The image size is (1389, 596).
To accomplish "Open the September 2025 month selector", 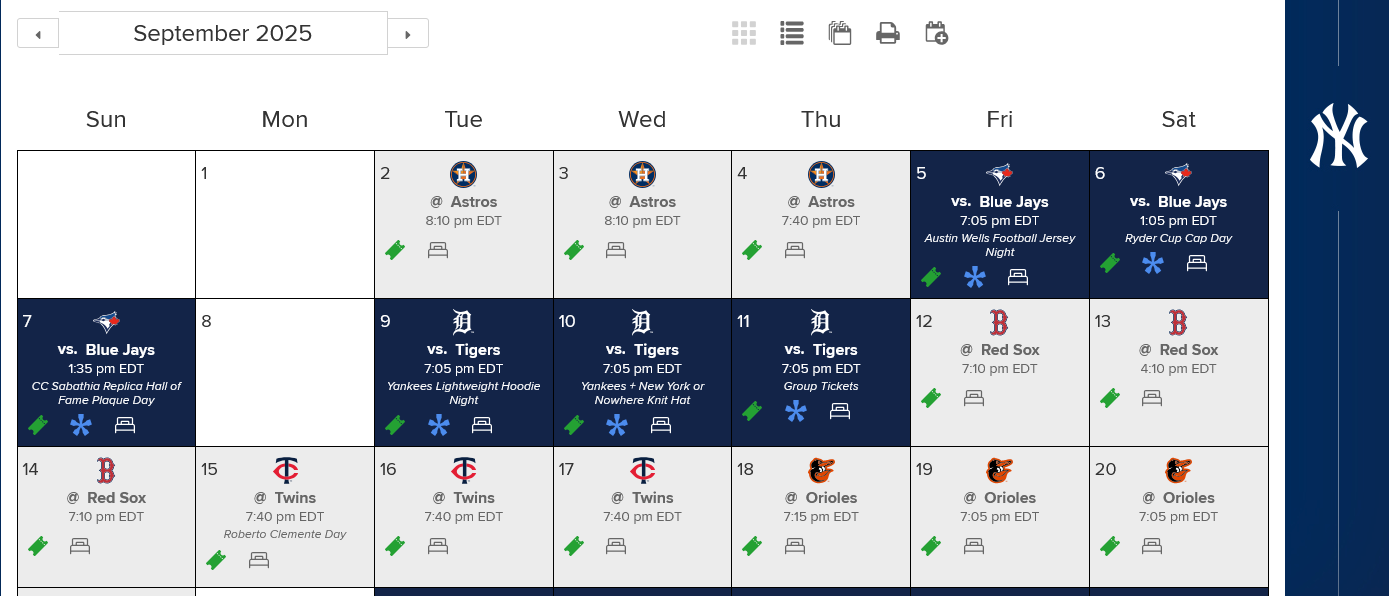I will (223, 33).
